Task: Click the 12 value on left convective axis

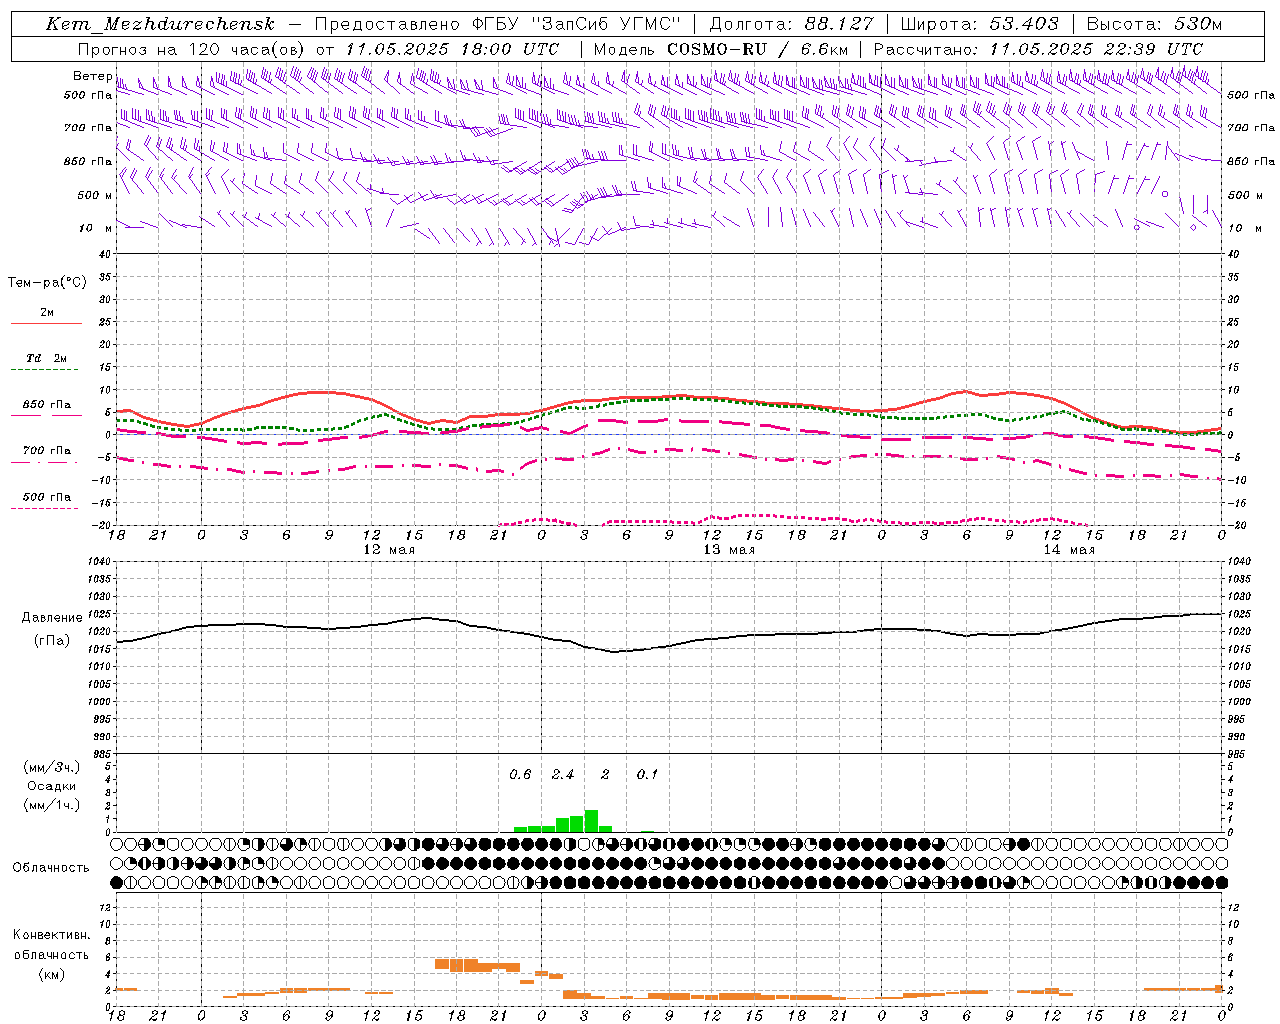Action: click(x=103, y=907)
